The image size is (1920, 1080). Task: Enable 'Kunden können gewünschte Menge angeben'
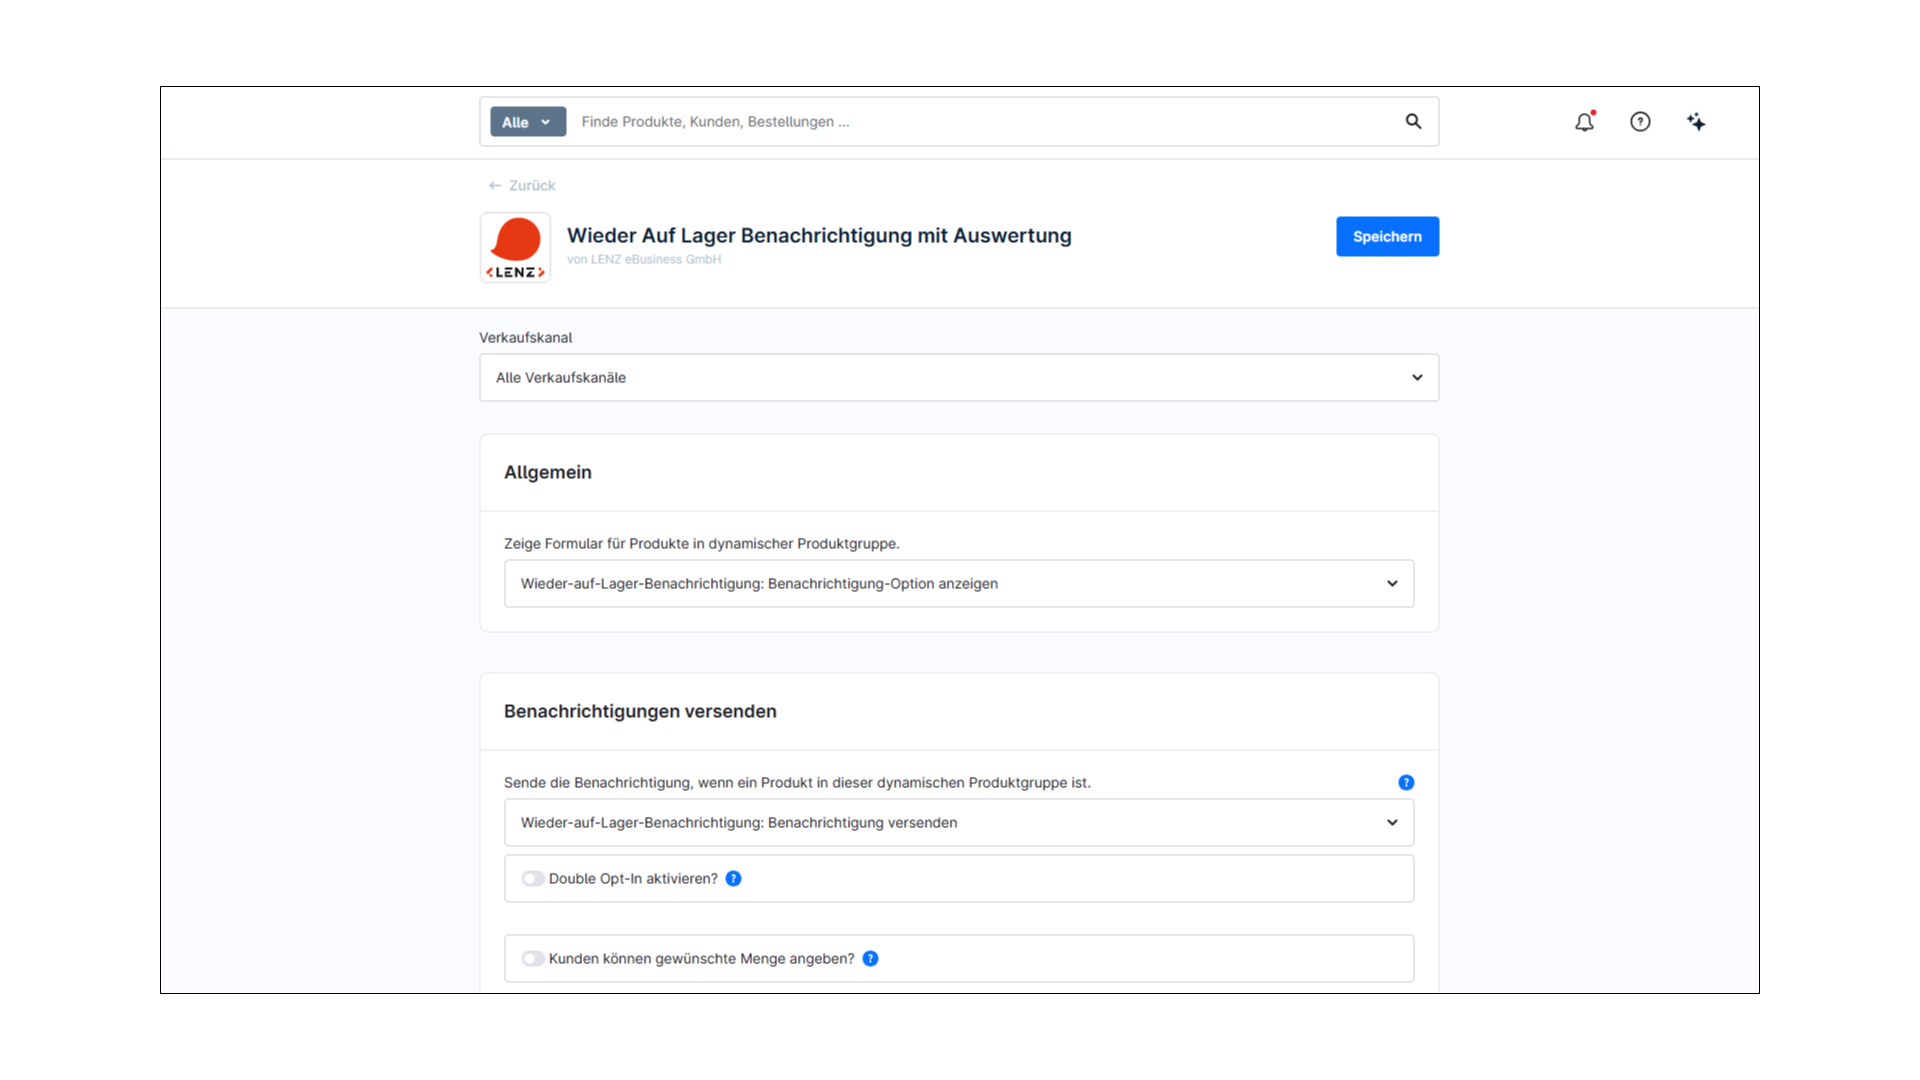533,958
